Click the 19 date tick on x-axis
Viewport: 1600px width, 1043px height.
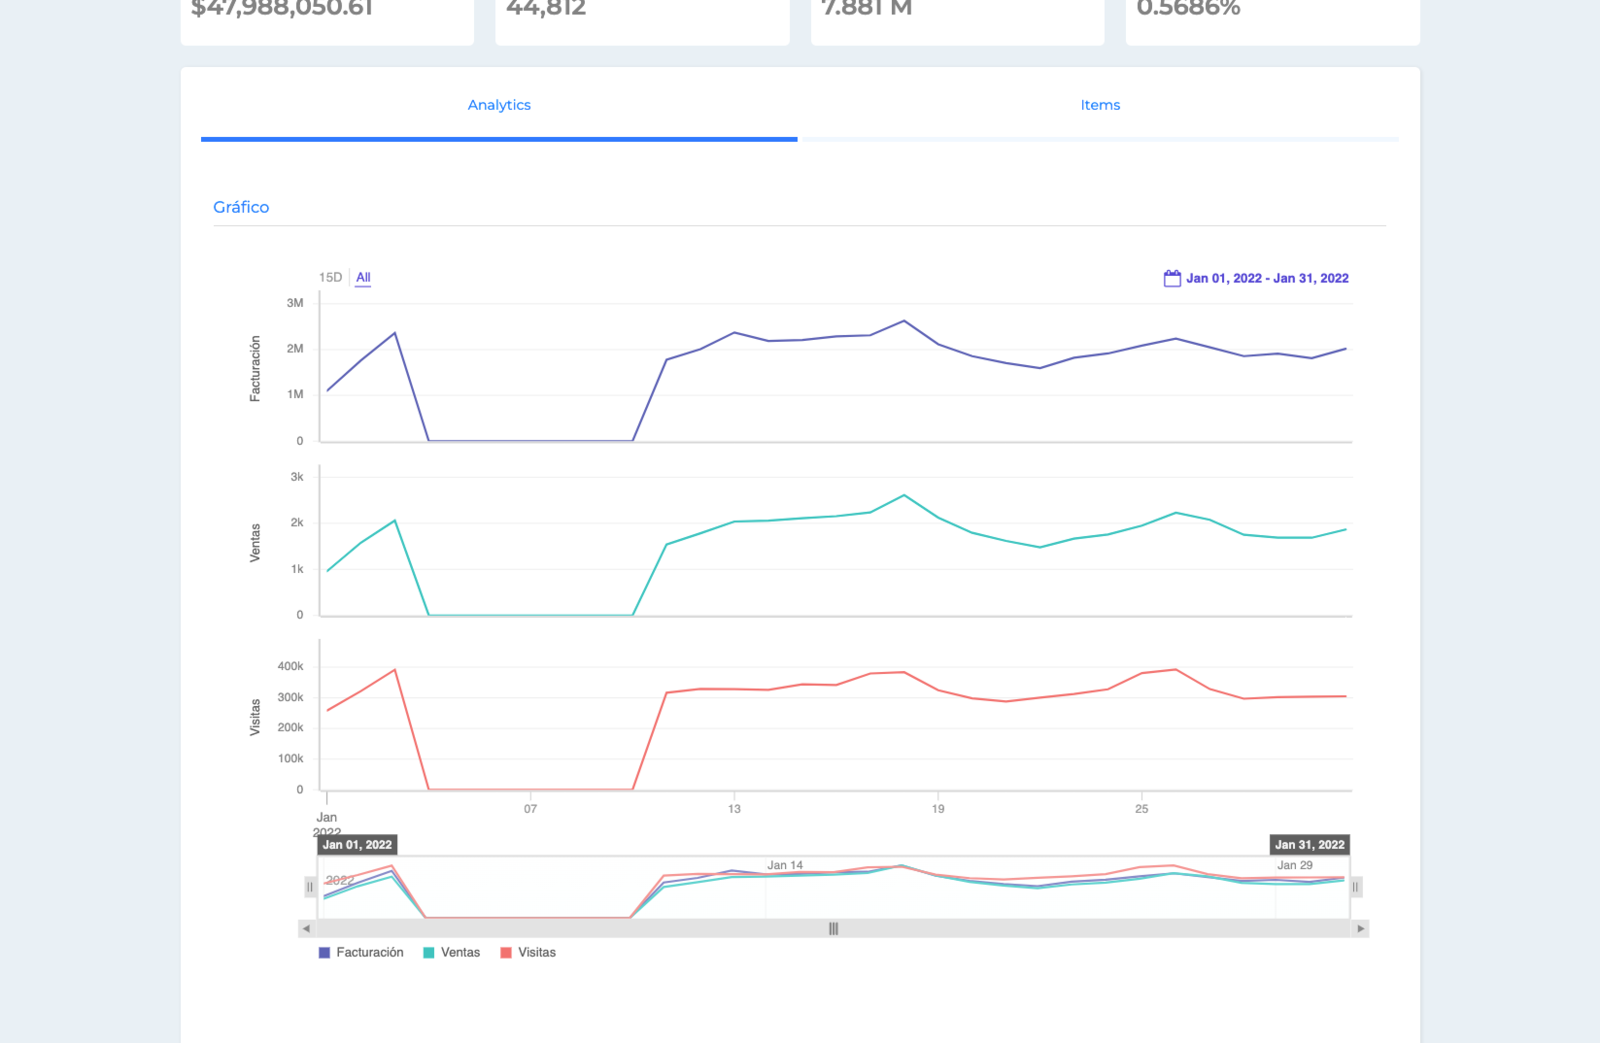pyautogui.click(x=938, y=809)
